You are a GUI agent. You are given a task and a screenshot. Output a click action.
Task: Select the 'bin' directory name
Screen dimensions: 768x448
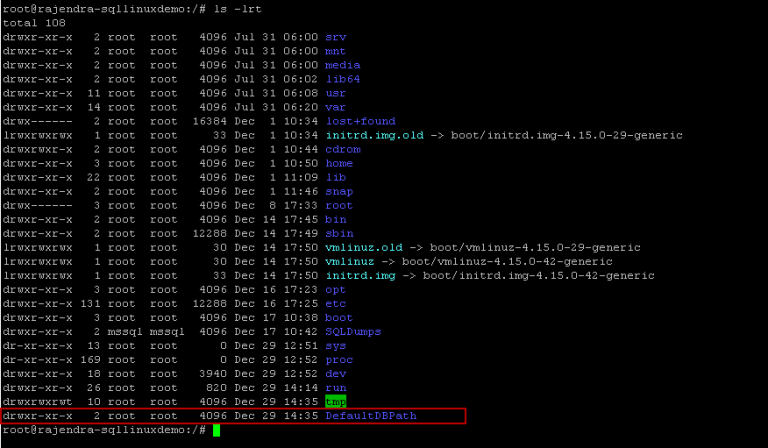pos(336,220)
